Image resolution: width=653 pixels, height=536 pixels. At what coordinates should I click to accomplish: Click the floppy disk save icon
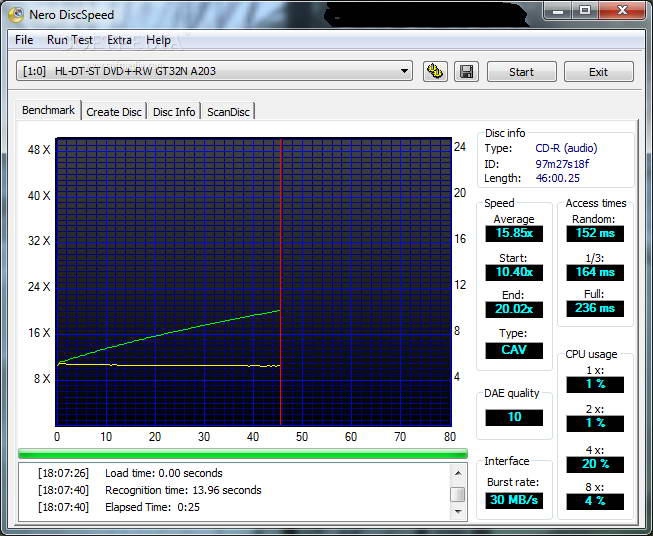466,72
